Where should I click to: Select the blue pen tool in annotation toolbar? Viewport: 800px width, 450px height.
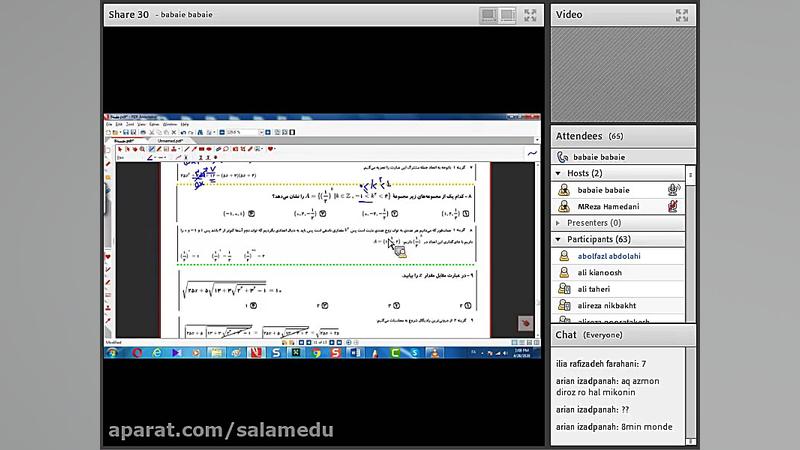pyautogui.click(x=152, y=149)
